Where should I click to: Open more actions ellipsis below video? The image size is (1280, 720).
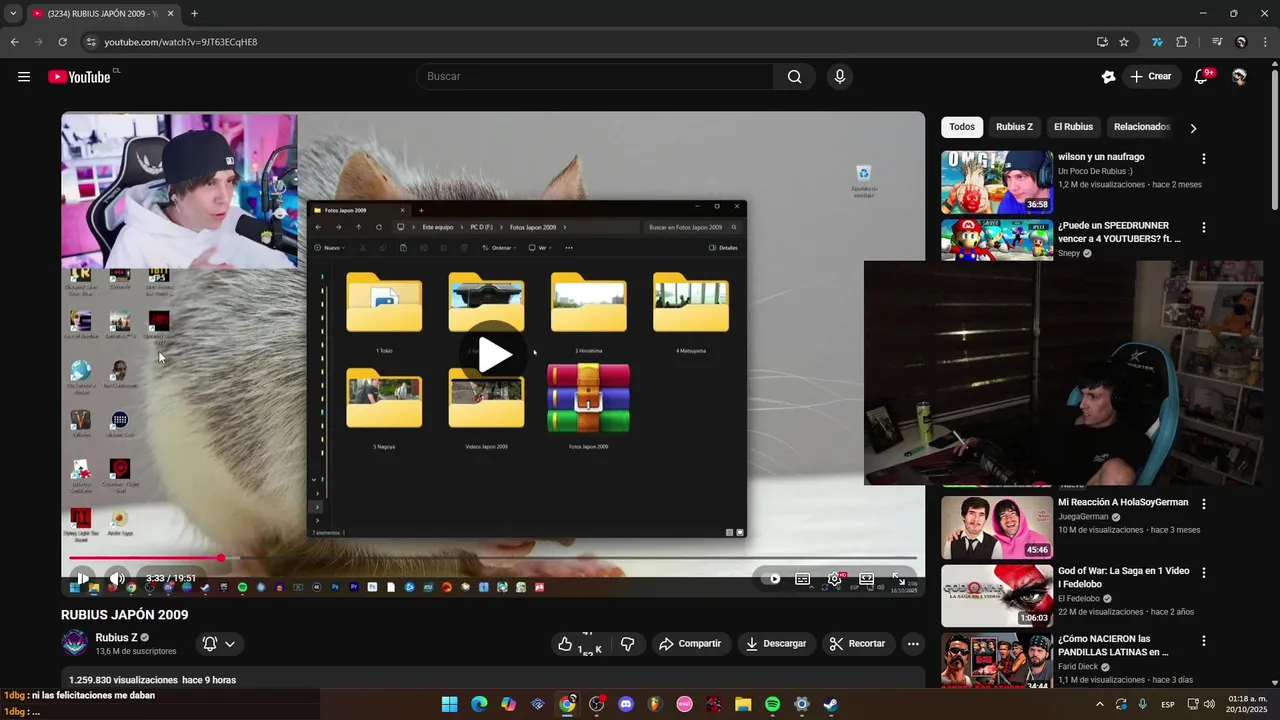coord(913,644)
